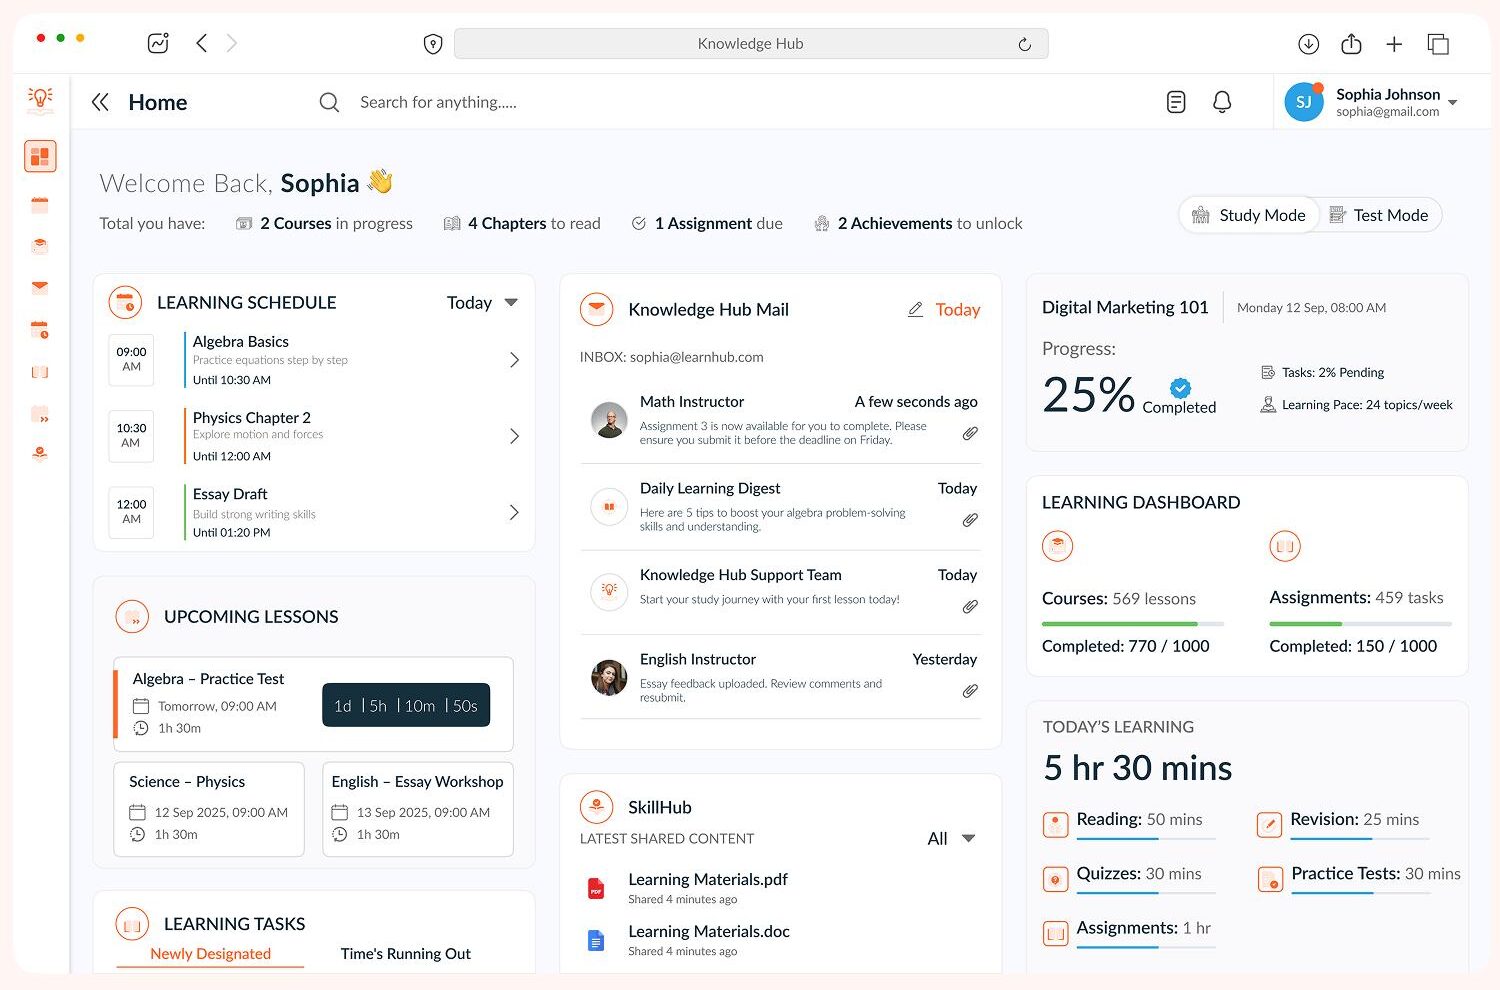Click the notification bell icon
1500x990 pixels.
(1222, 102)
